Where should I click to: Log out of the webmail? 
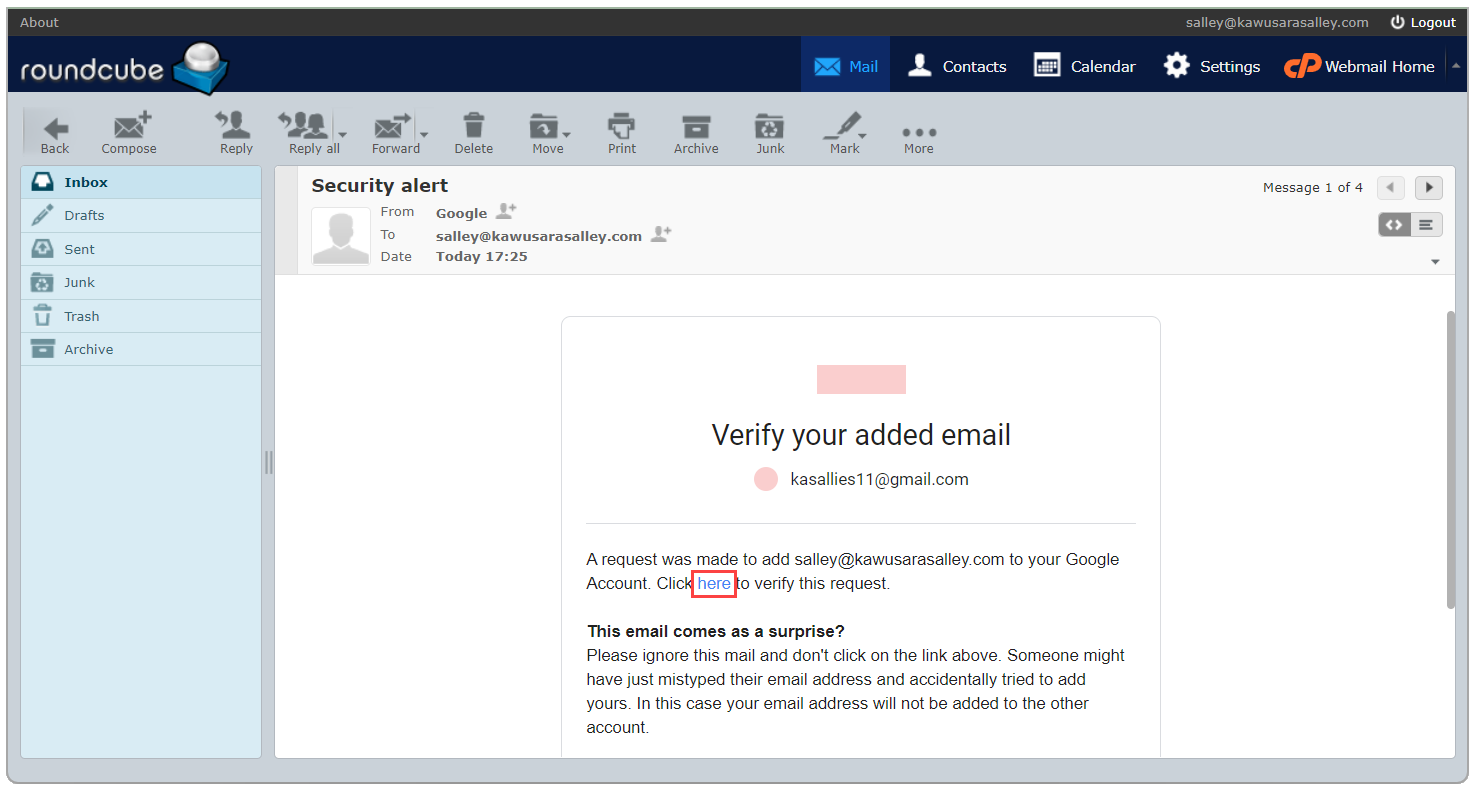click(1423, 22)
